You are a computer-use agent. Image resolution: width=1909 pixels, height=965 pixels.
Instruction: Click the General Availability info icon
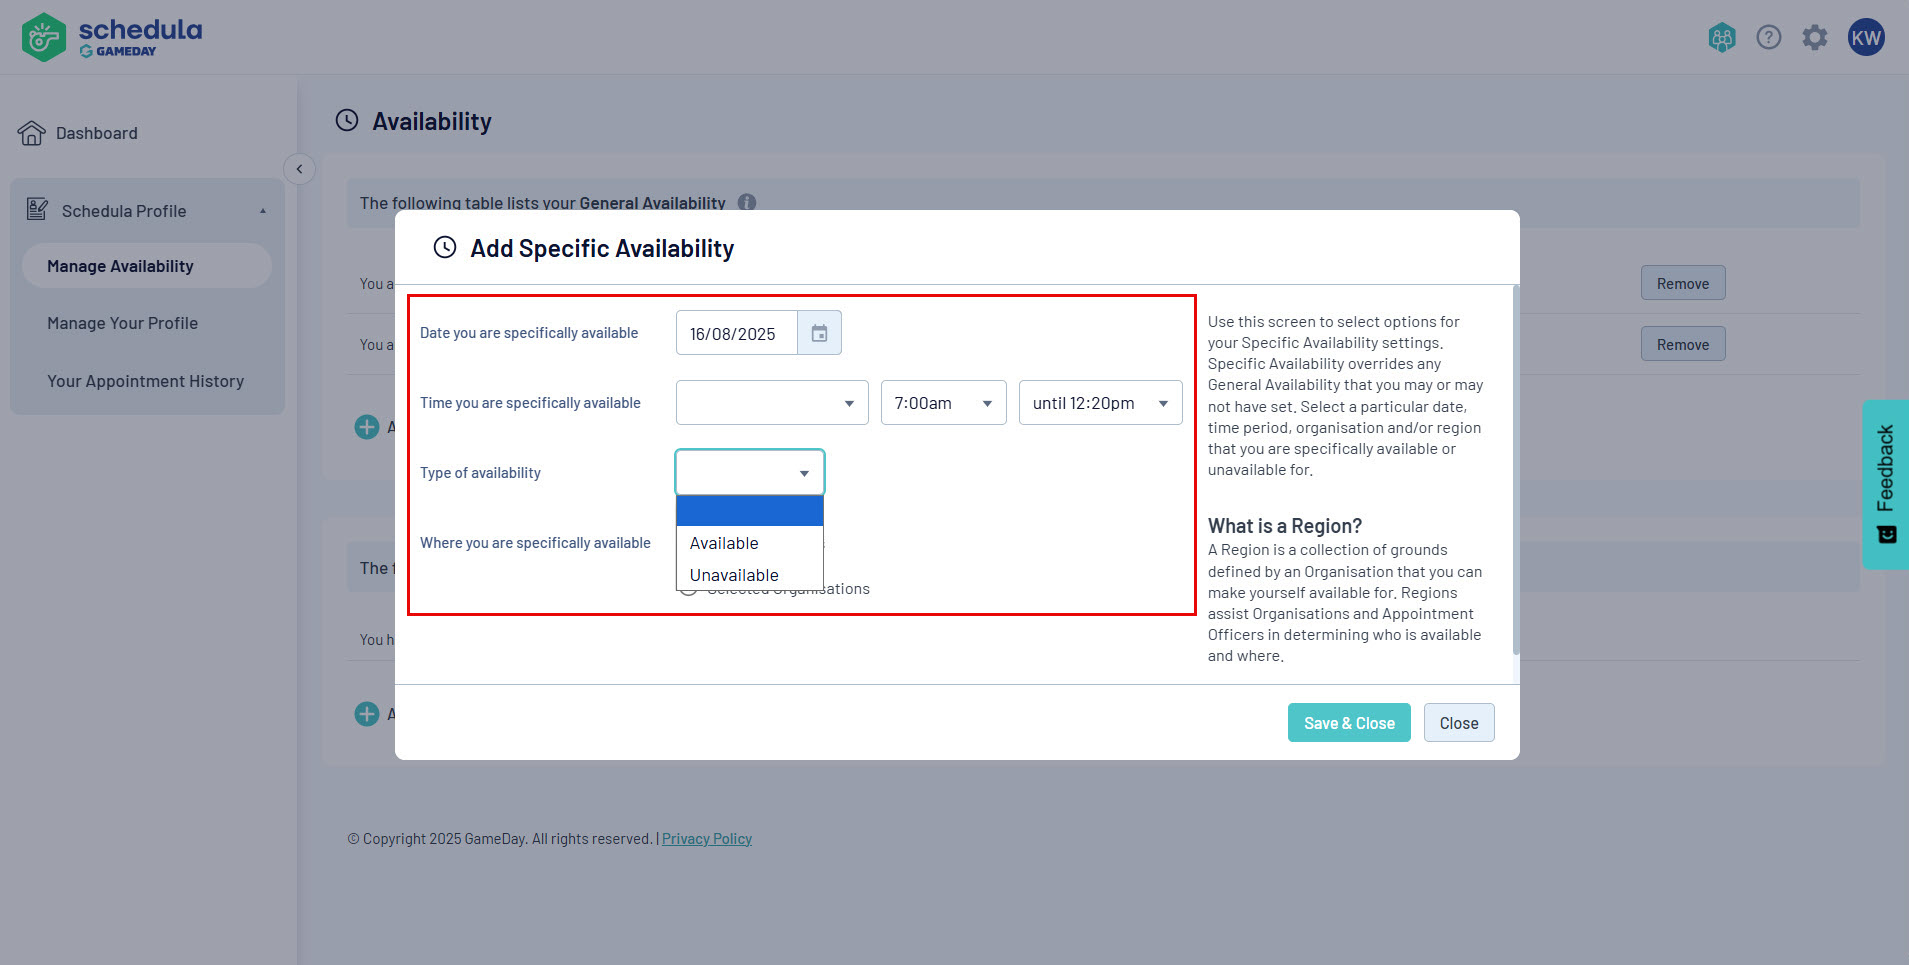pyautogui.click(x=747, y=202)
